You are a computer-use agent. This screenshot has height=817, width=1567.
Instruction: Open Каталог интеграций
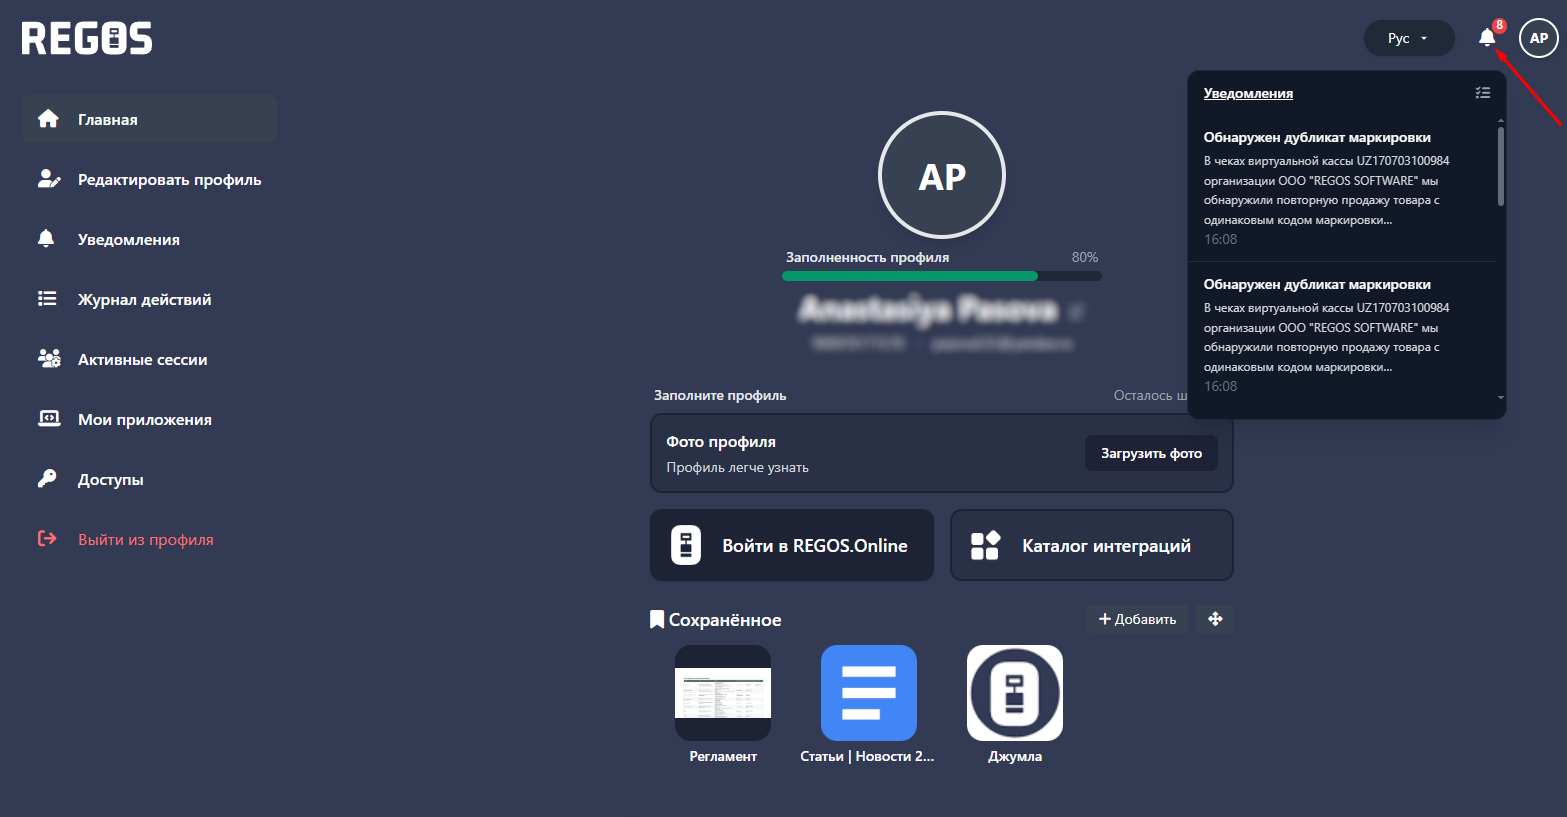click(1091, 546)
